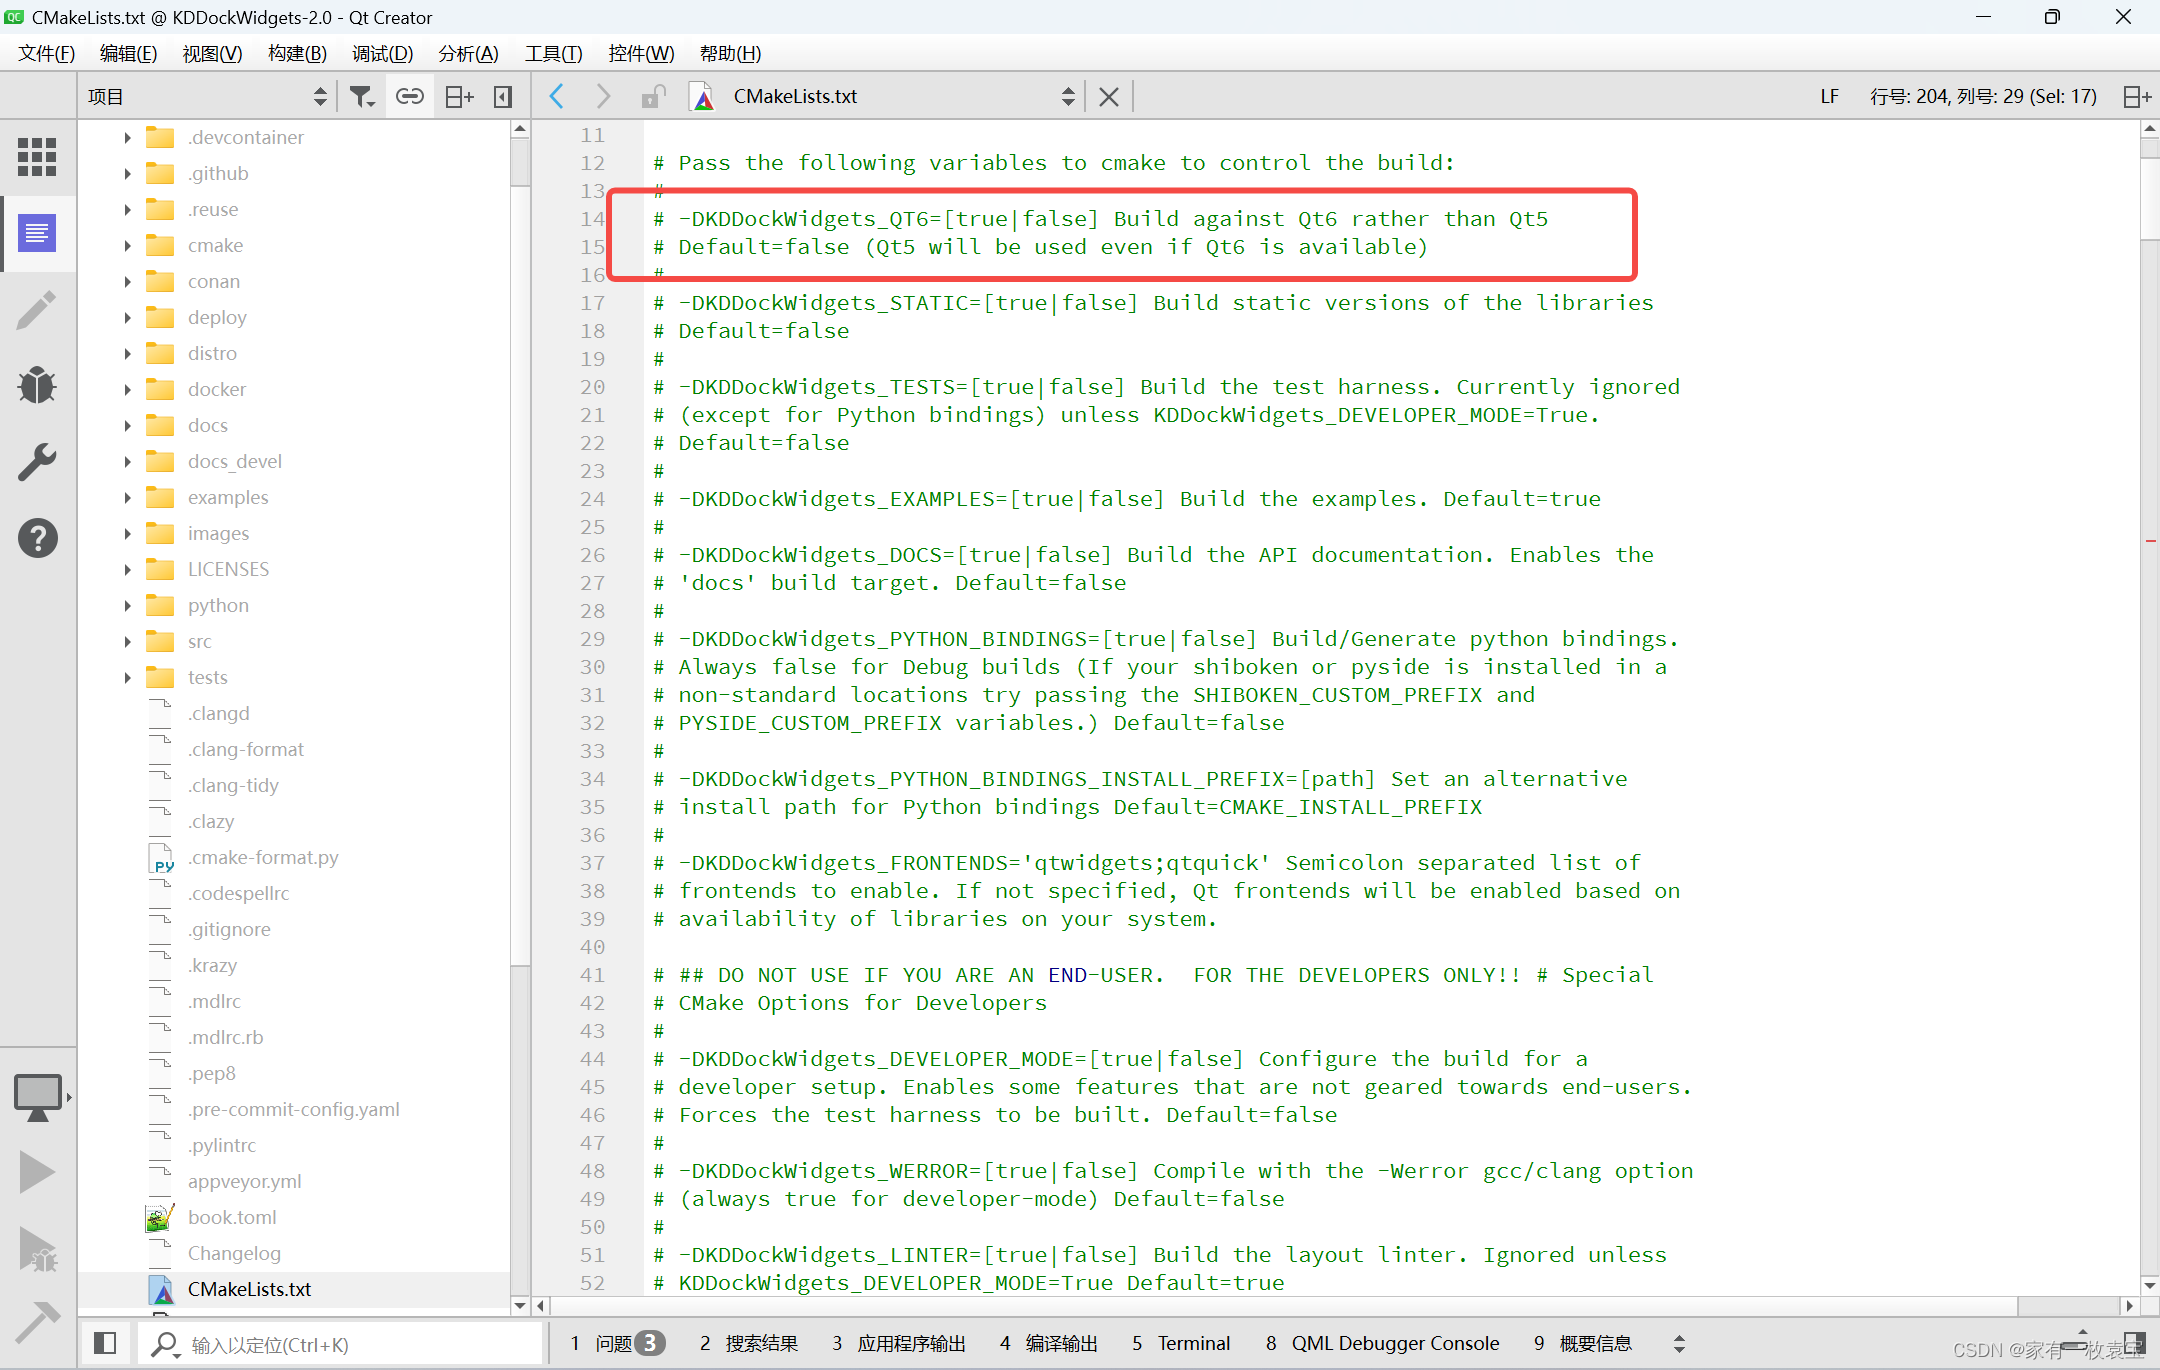
Task: Click the CMake file icon in the editor toolbar
Action: [x=704, y=96]
